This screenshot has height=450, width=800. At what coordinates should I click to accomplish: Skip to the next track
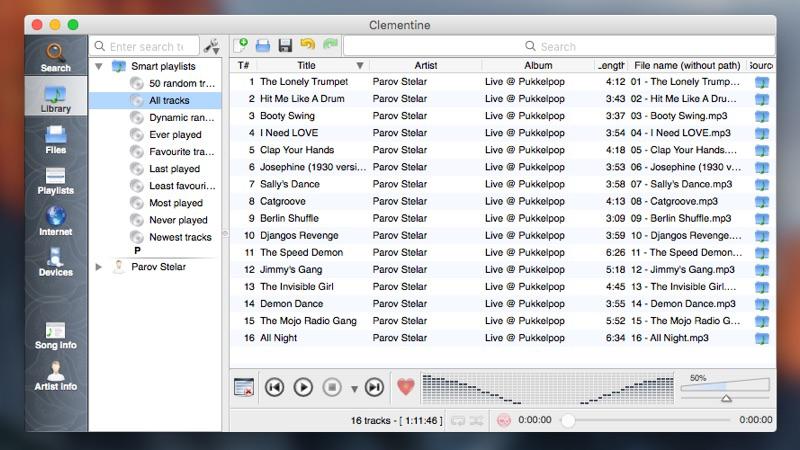374,387
